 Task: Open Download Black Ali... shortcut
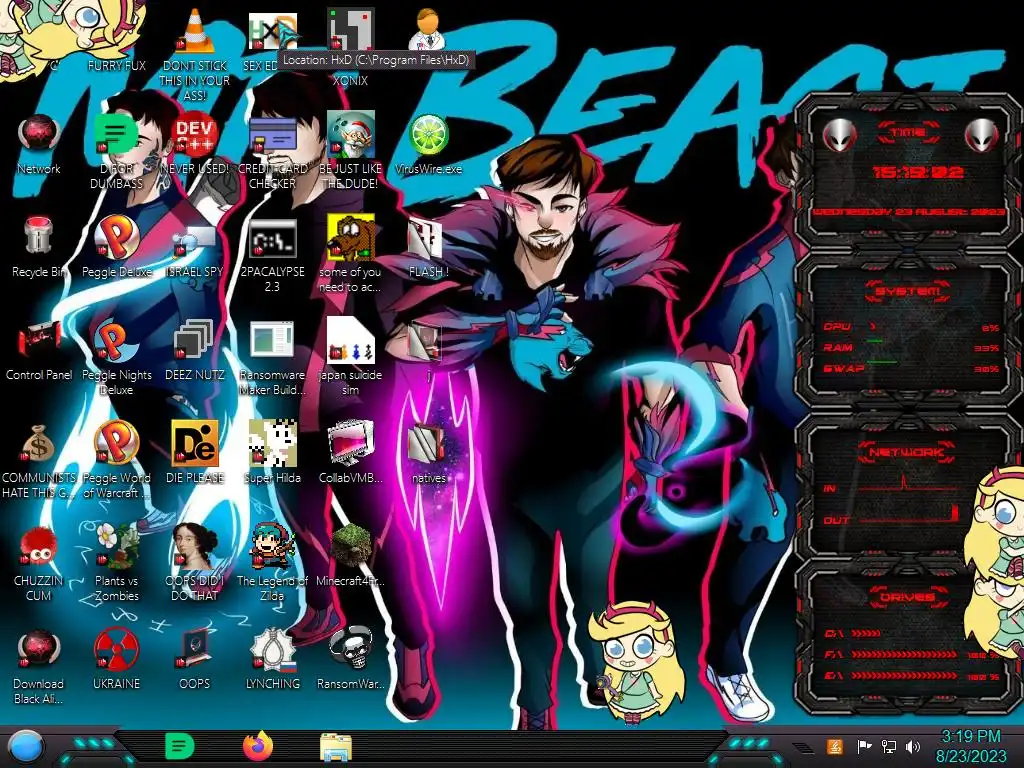coord(39,666)
